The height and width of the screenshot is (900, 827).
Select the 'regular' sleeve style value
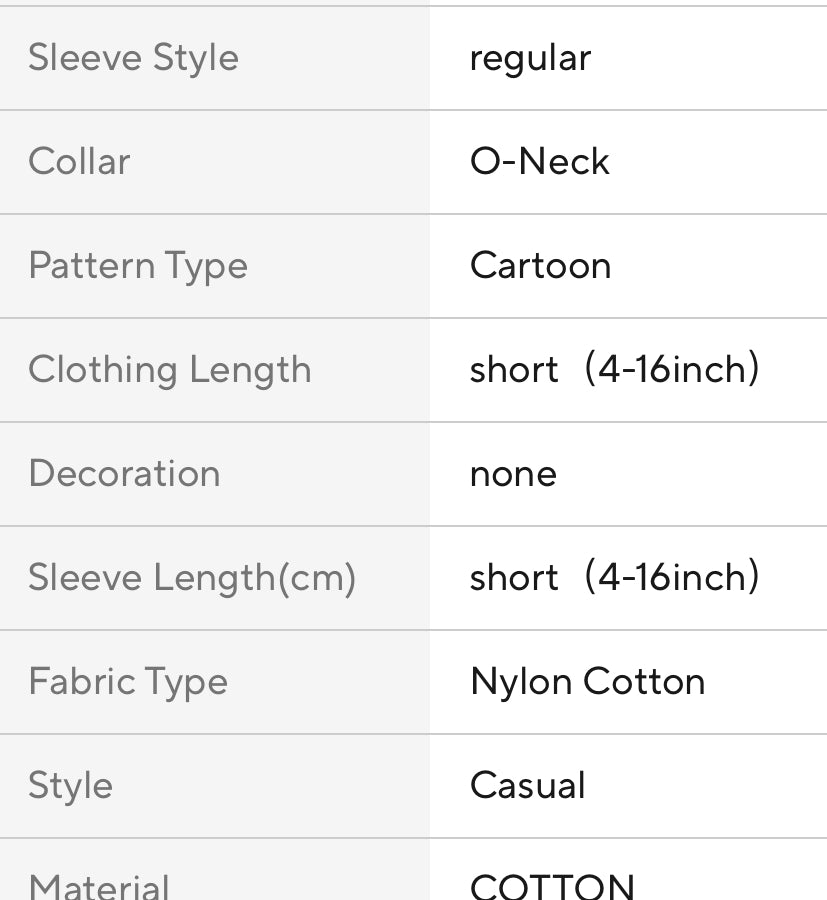coord(530,58)
